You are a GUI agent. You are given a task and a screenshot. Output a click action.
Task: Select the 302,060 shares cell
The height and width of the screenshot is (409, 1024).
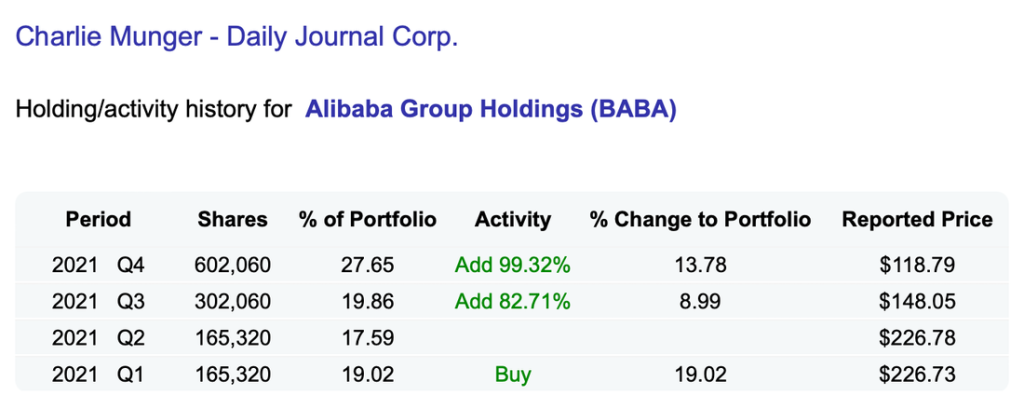click(x=232, y=302)
